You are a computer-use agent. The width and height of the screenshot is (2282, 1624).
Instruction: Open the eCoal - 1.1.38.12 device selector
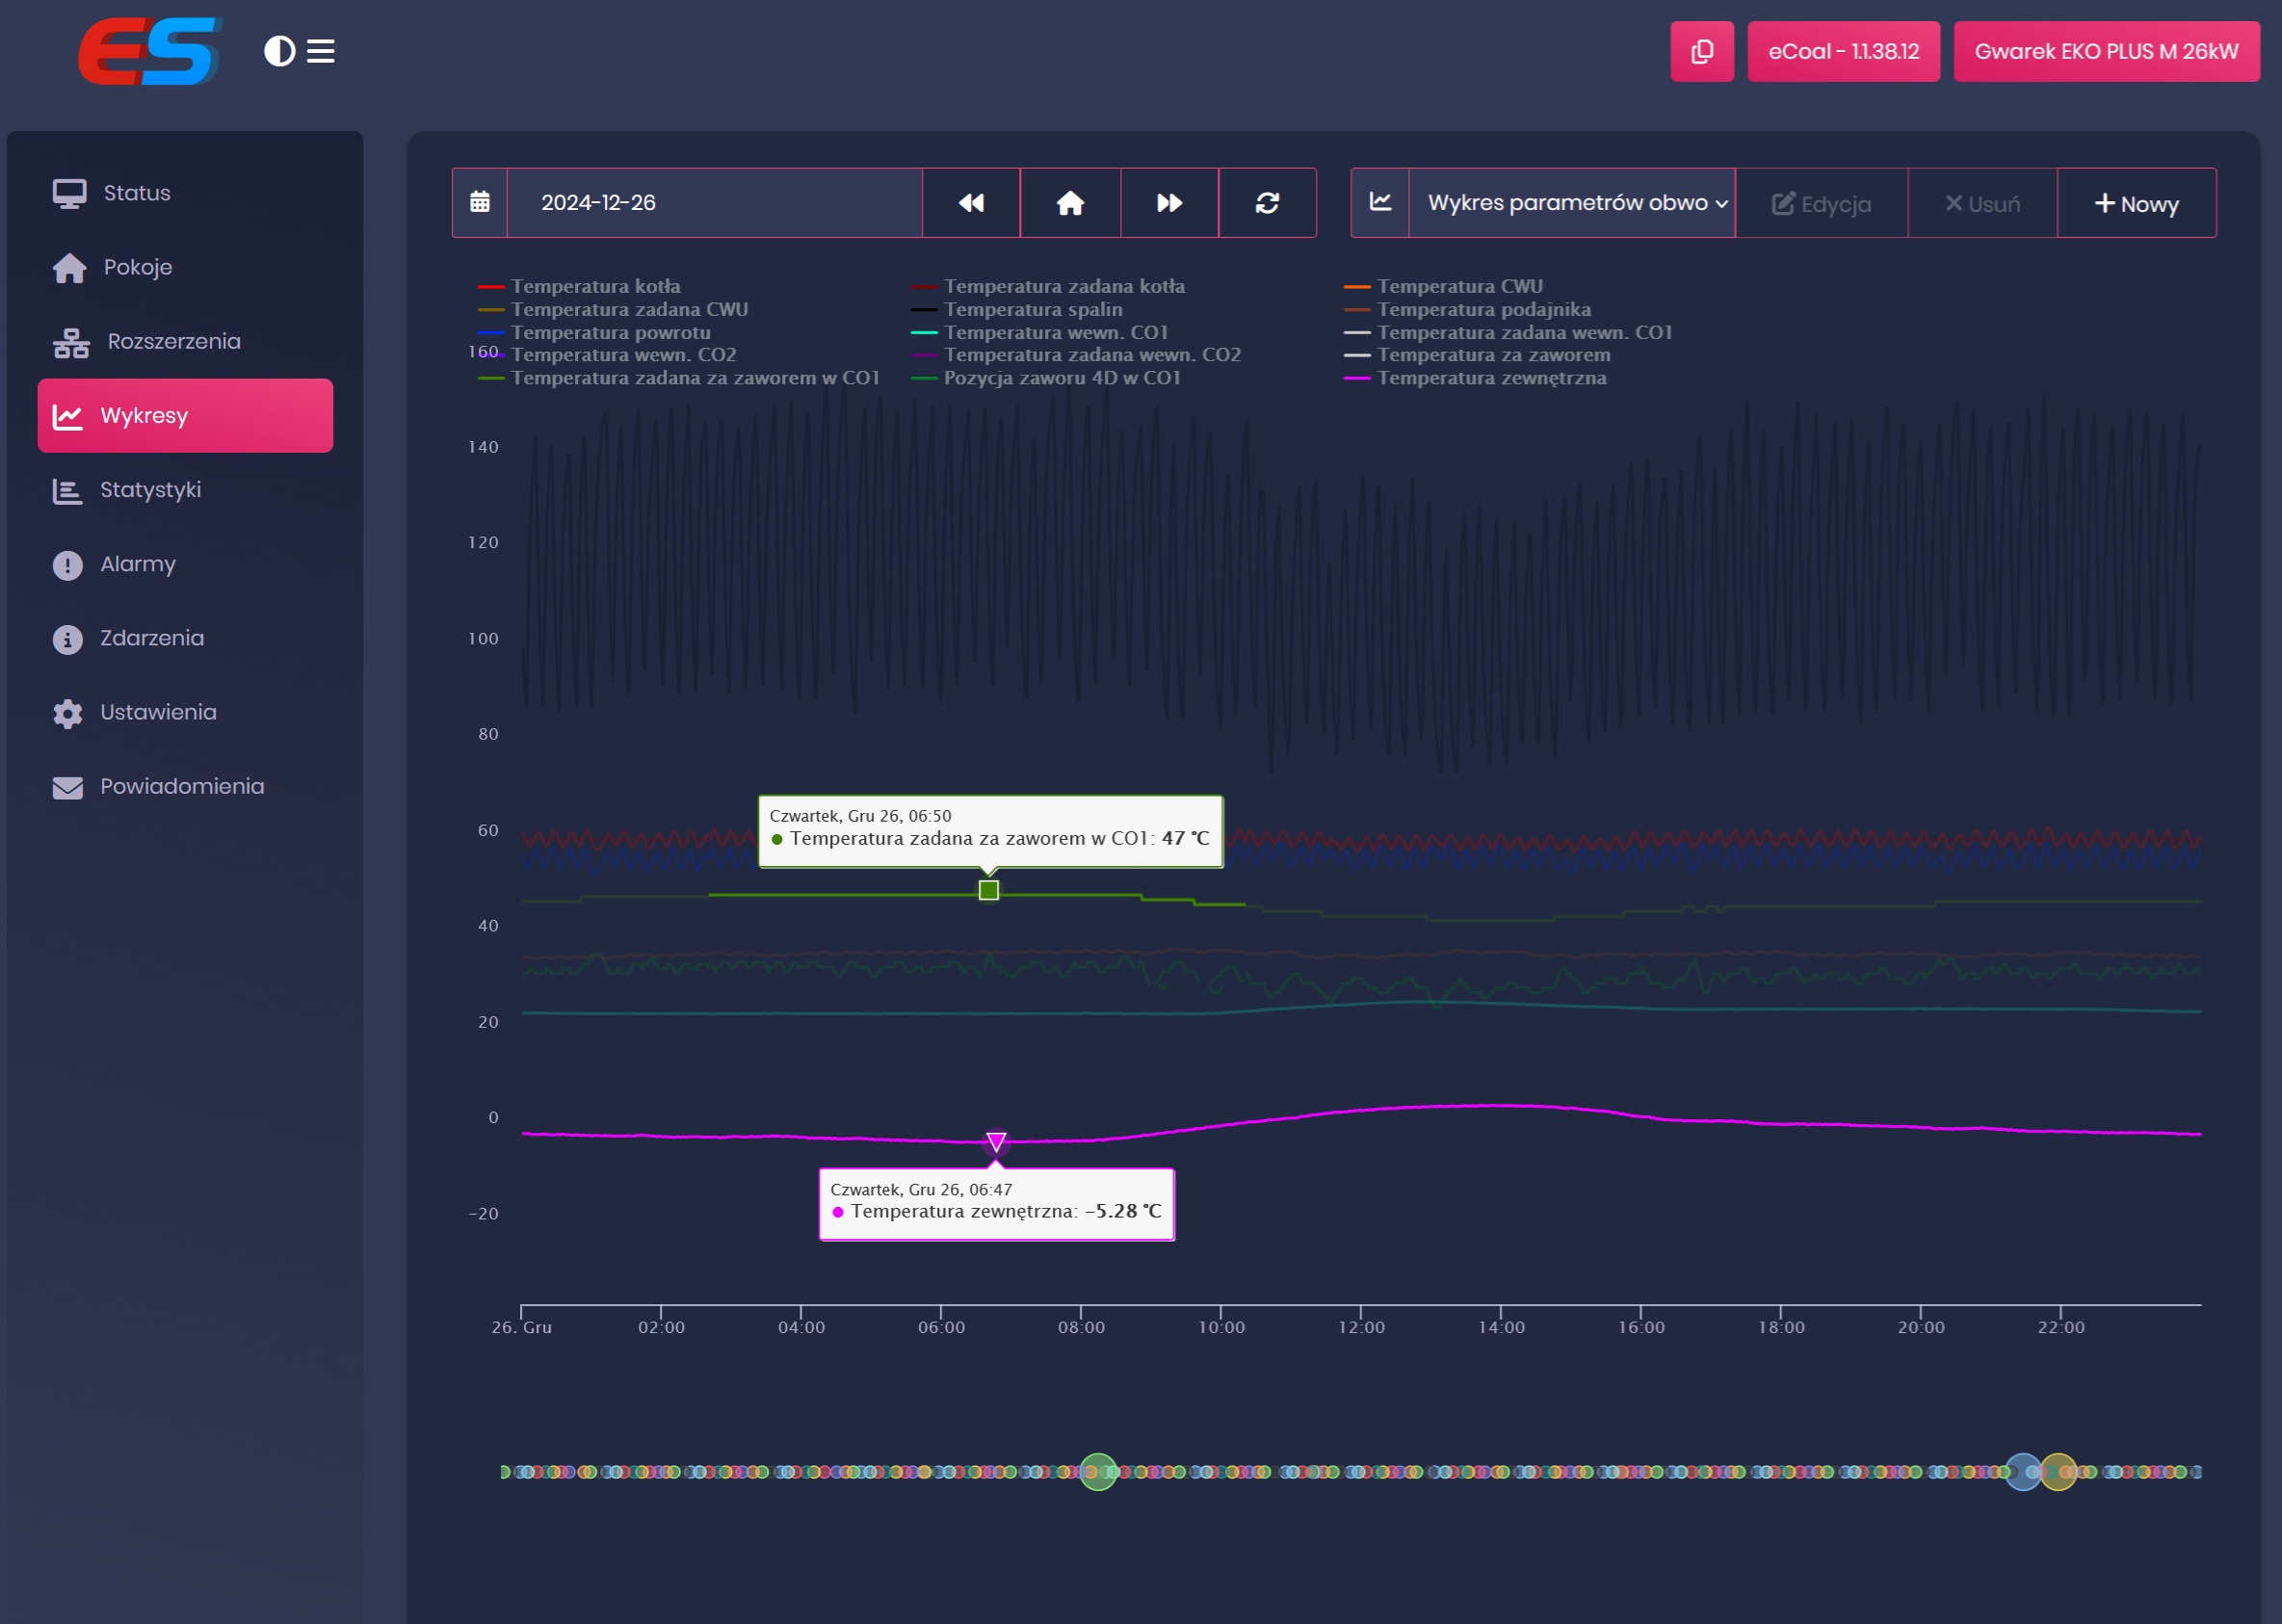pyautogui.click(x=1842, y=51)
